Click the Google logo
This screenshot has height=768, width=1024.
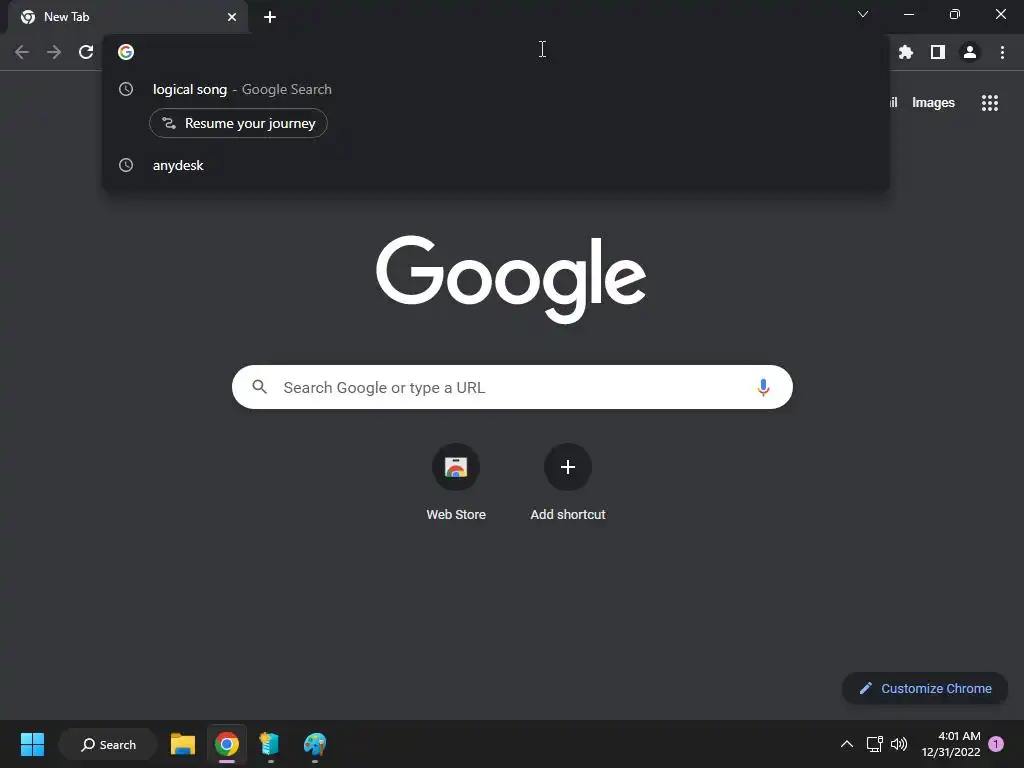pyautogui.click(x=511, y=280)
